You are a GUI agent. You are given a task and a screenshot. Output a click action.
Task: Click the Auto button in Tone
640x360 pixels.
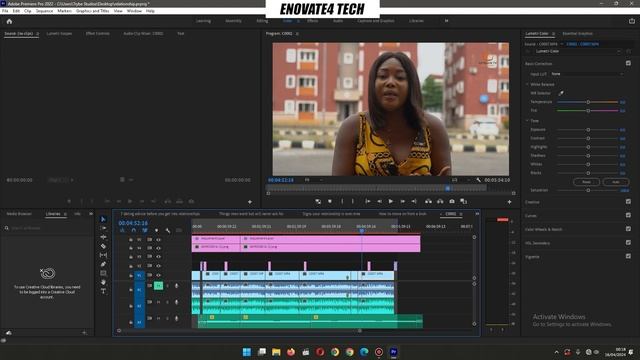[616, 182]
